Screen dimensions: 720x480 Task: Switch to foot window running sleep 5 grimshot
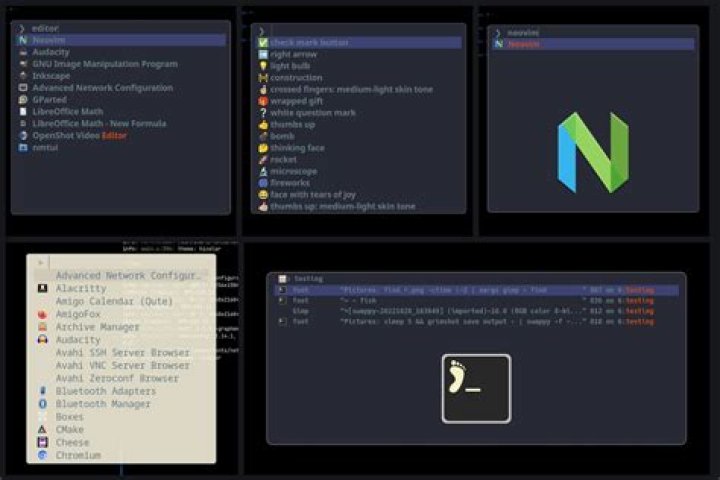pyautogui.click(x=476, y=322)
